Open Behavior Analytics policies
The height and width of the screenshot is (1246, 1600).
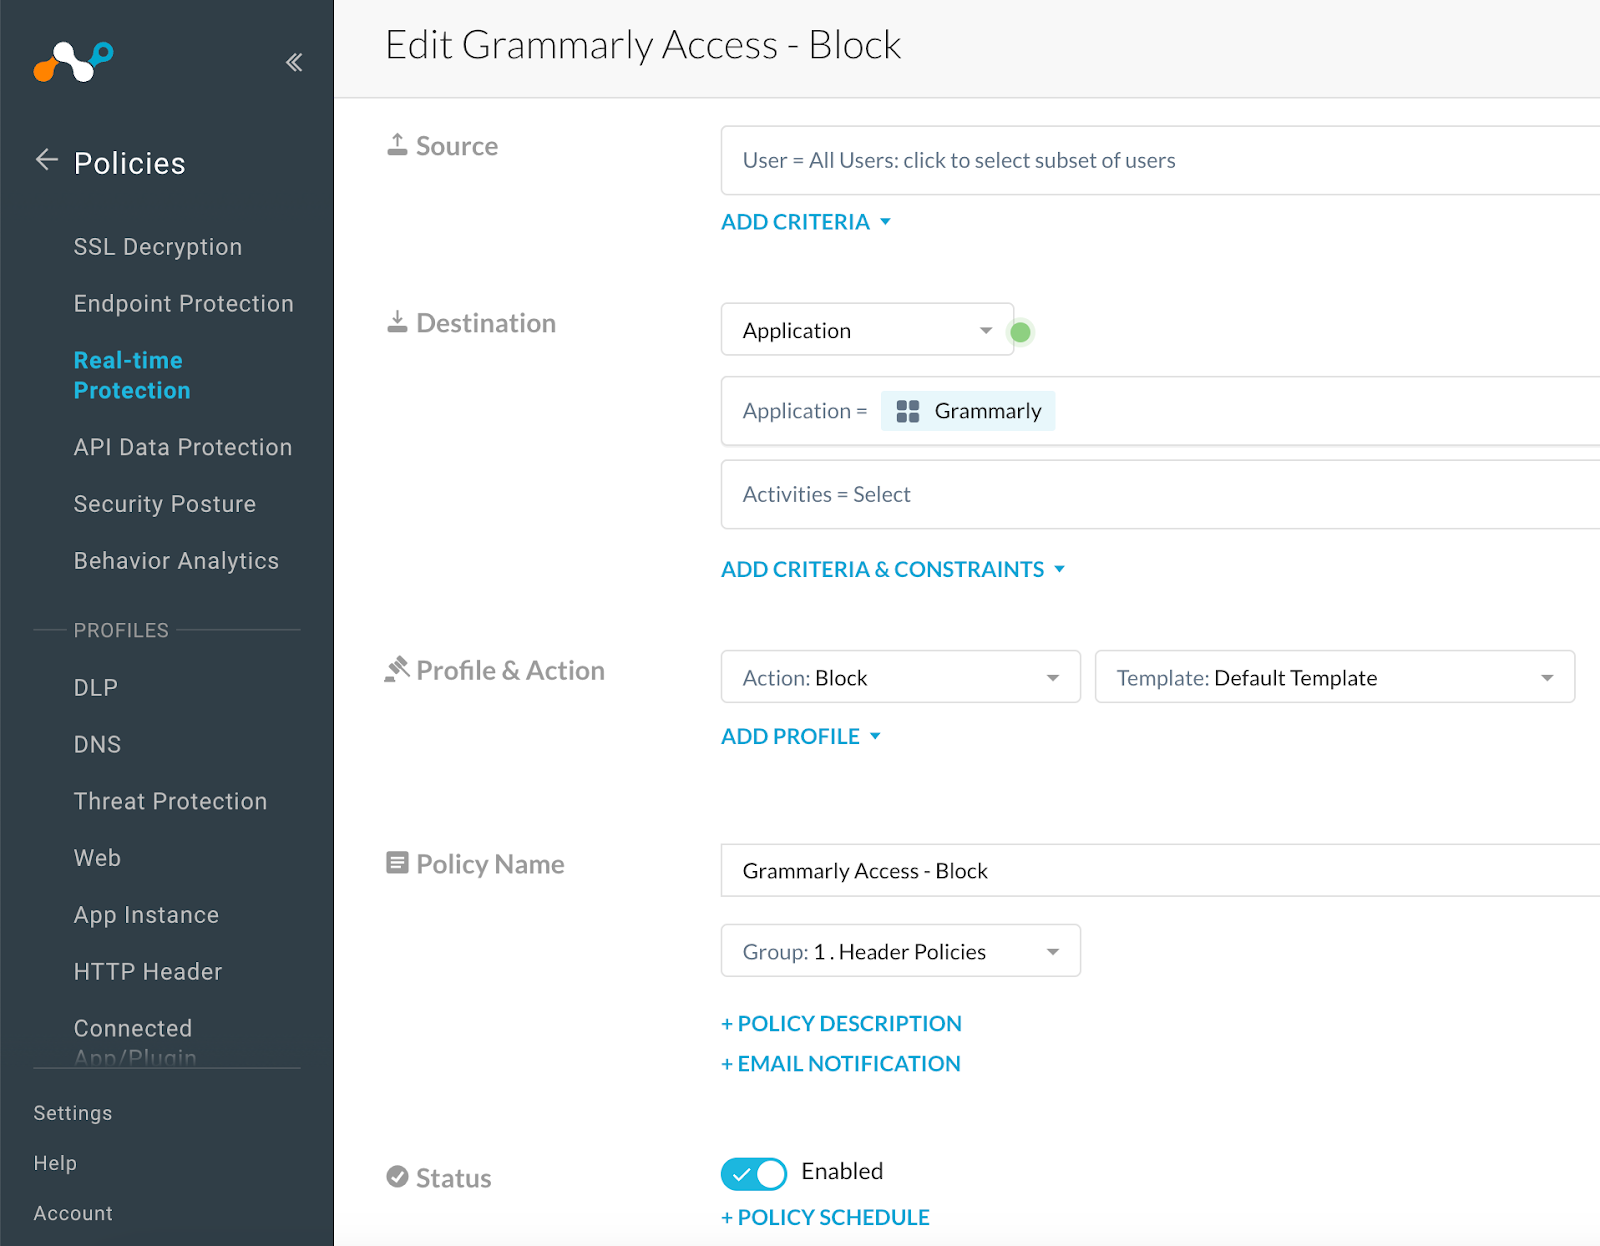coord(176,561)
